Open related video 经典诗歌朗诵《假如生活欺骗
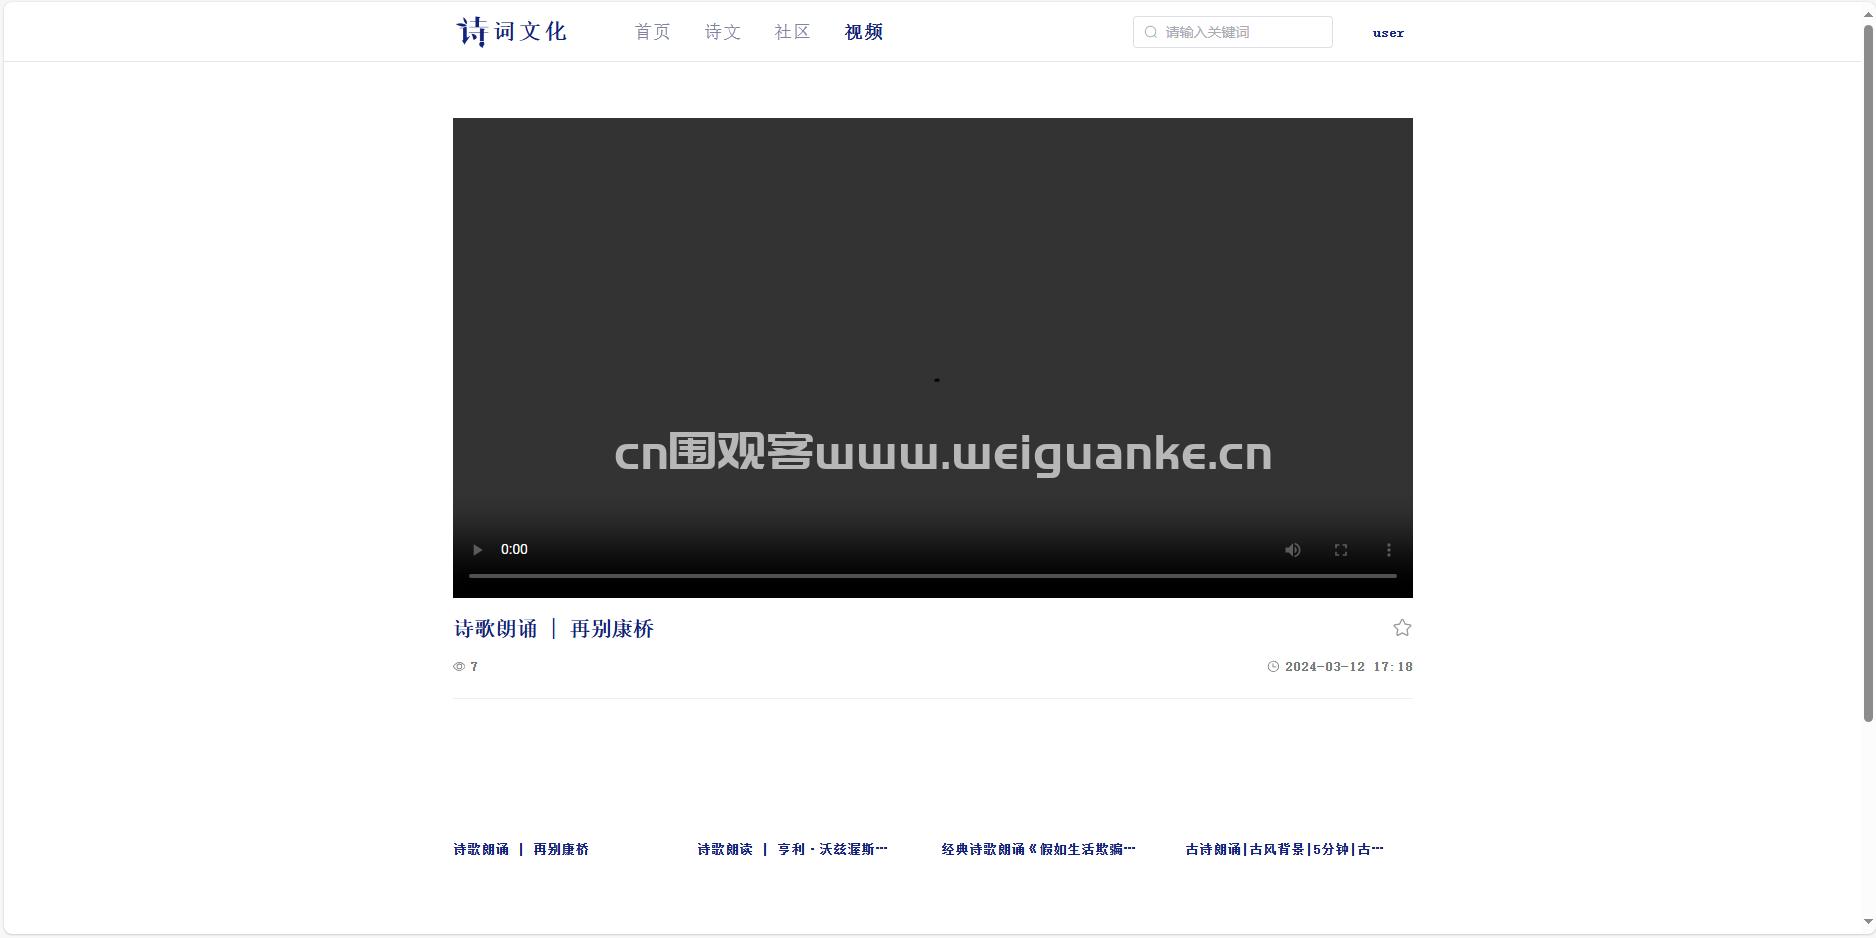This screenshot has height=938, width=1876. 1038,849
